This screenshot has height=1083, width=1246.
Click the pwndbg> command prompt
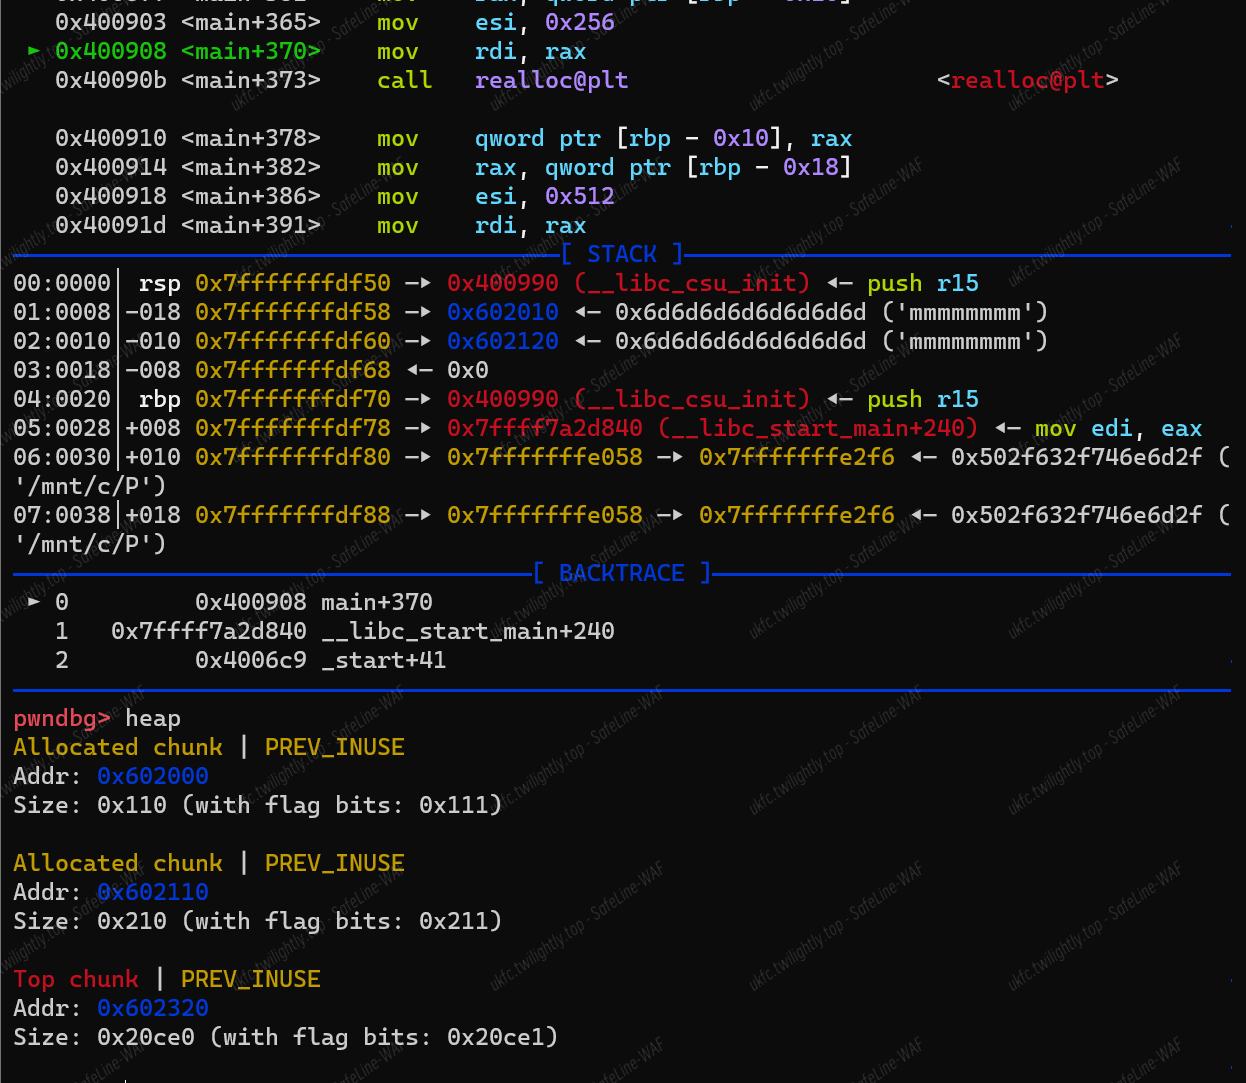[x=61, y=718]
